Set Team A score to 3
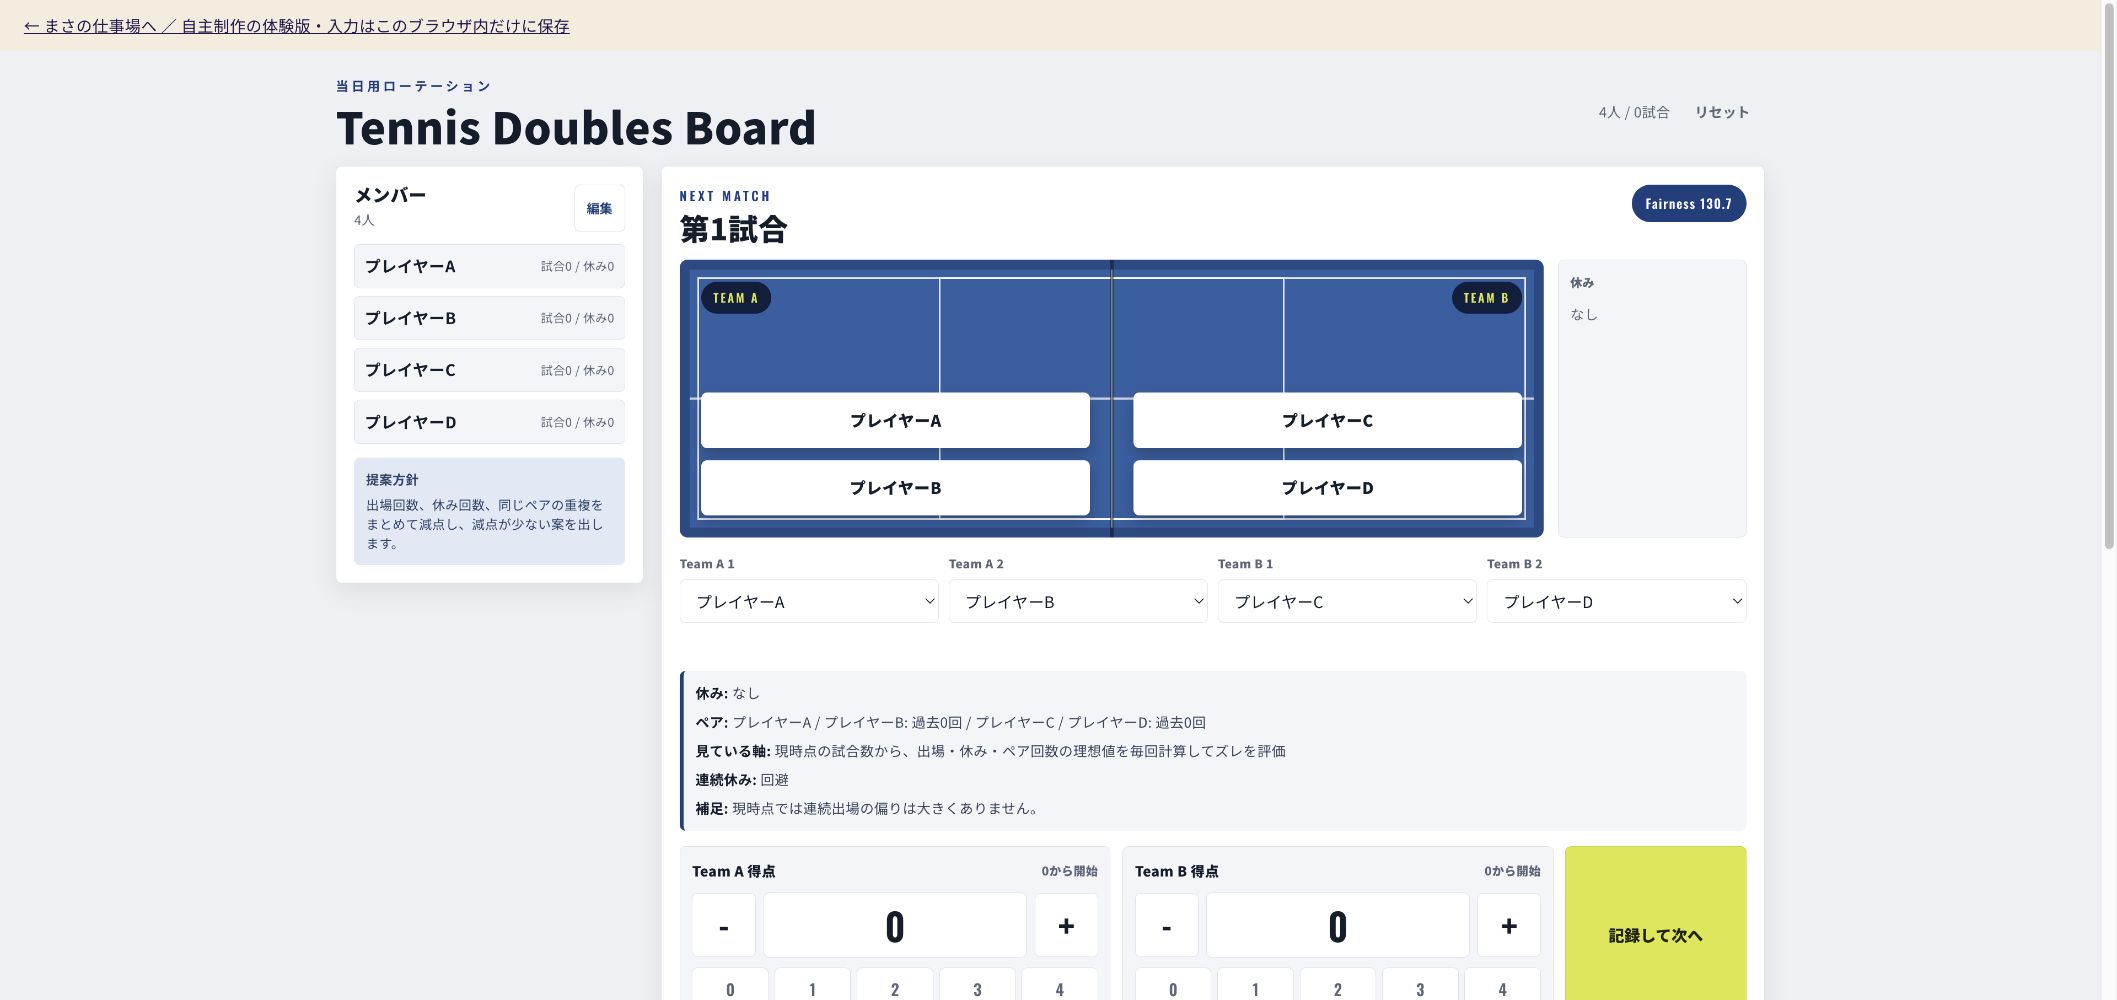The image size is (2117, 1000). 977,985
